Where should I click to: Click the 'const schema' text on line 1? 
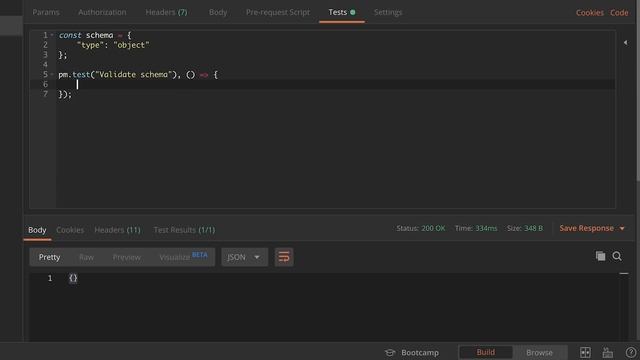tap(86, 35)
